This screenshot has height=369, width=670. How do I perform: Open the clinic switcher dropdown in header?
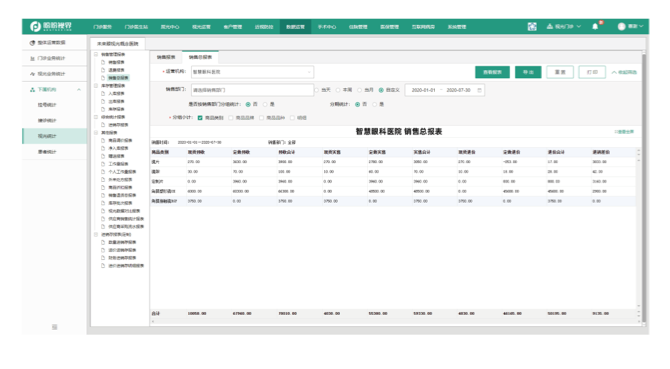pos(564,26)
